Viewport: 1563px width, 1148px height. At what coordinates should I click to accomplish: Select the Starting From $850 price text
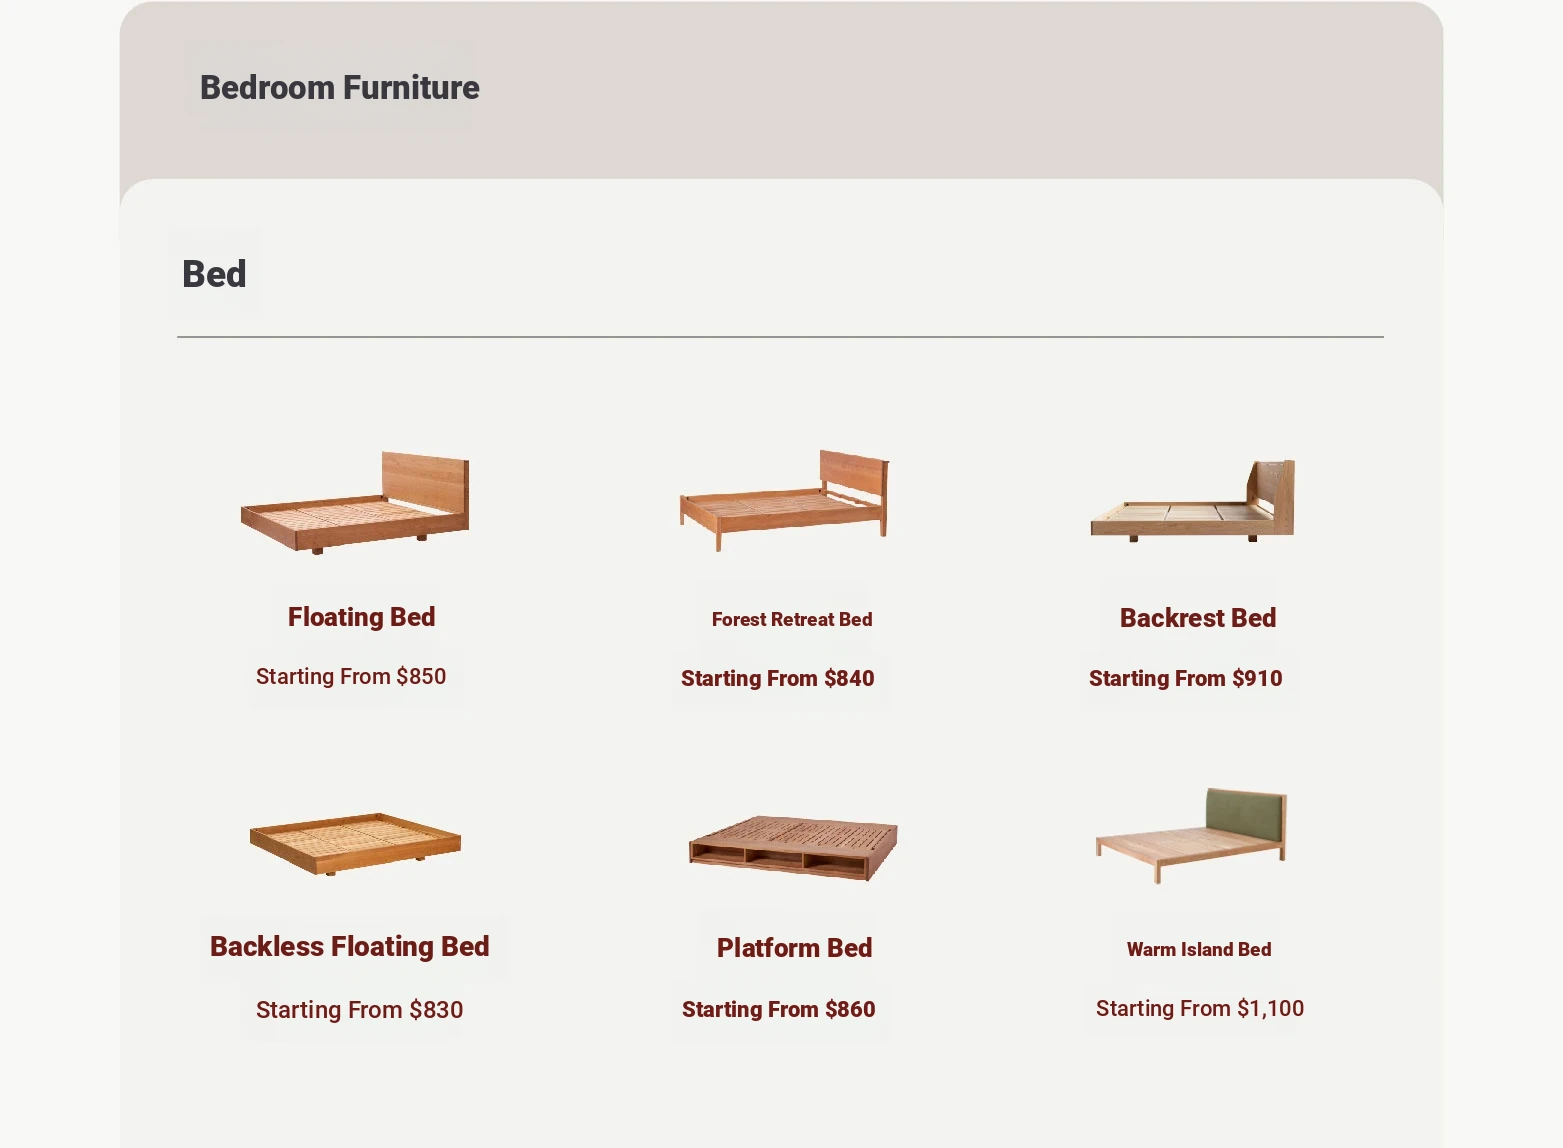[351, 676]
